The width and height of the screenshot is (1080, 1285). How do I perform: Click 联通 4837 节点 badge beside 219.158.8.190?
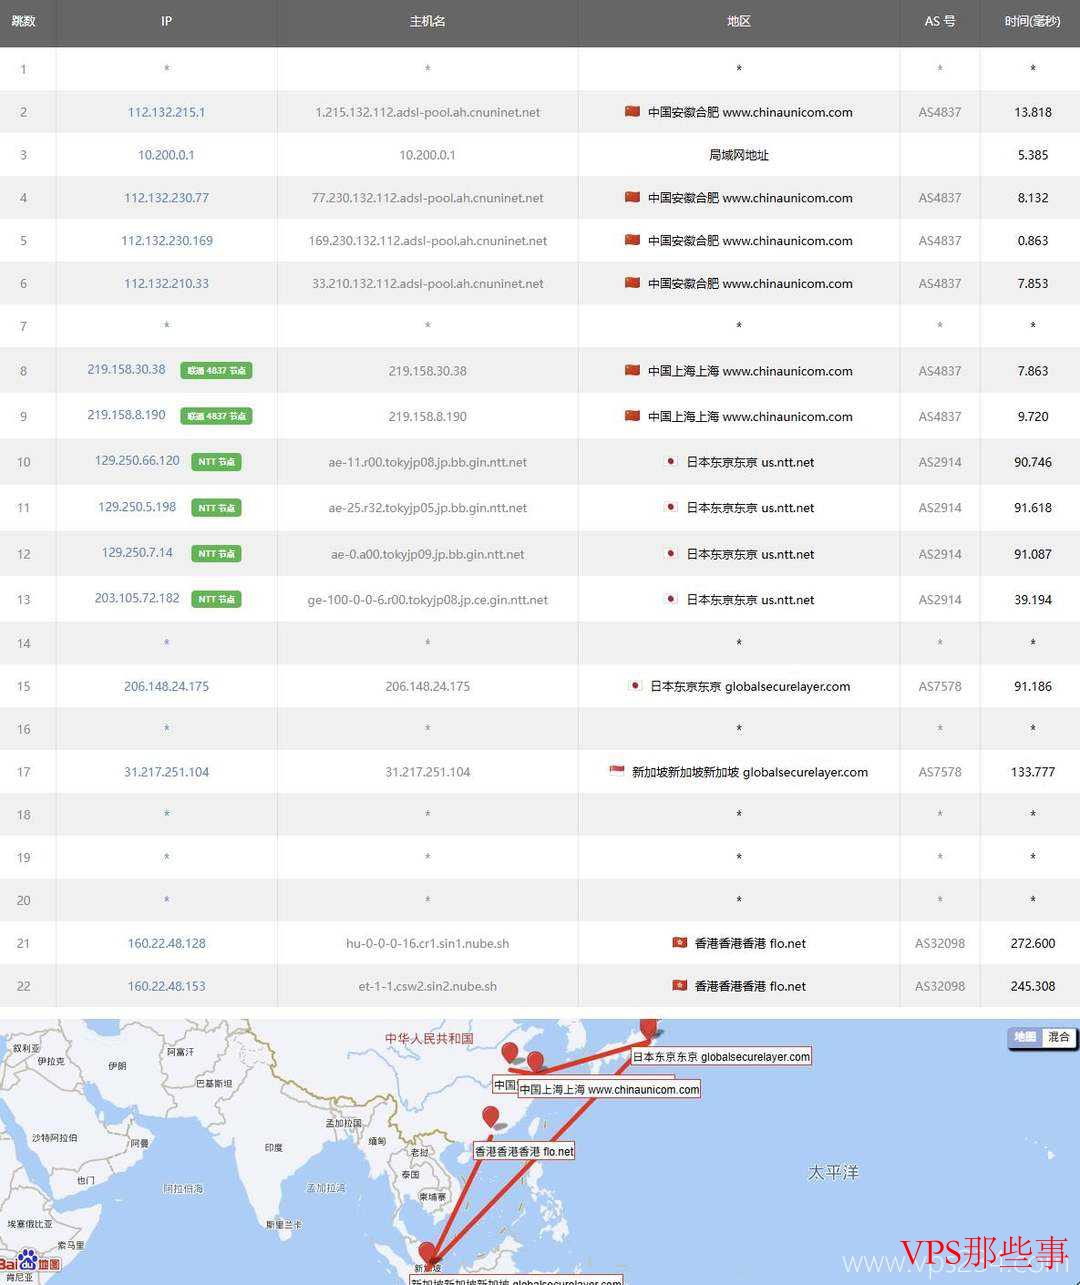(216, 416)
